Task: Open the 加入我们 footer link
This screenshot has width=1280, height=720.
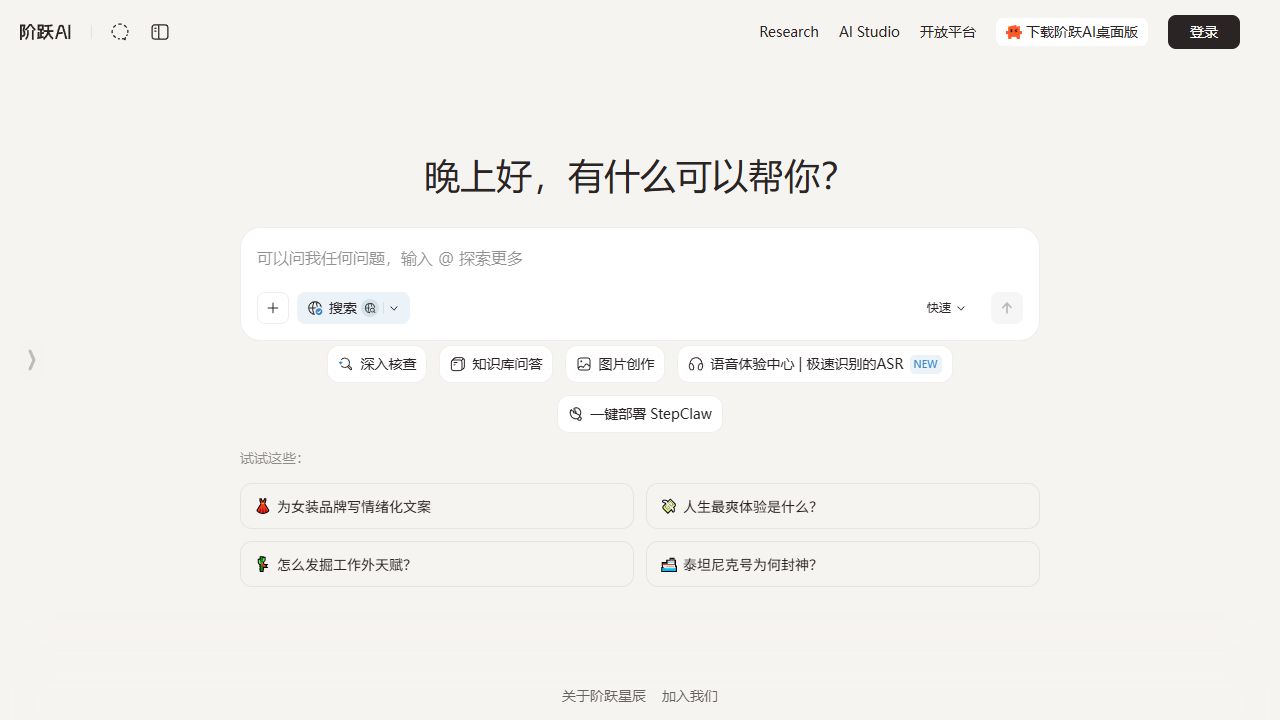Action: point(690,696)
